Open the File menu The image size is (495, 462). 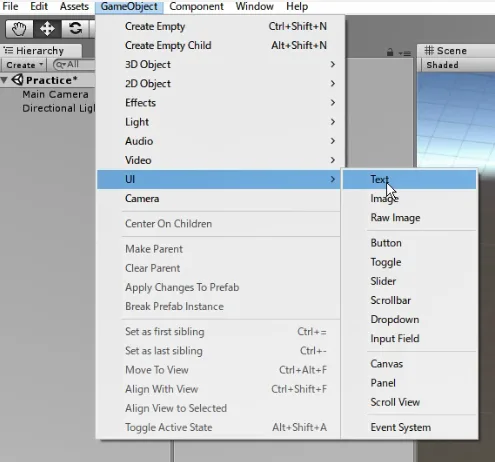10,6
